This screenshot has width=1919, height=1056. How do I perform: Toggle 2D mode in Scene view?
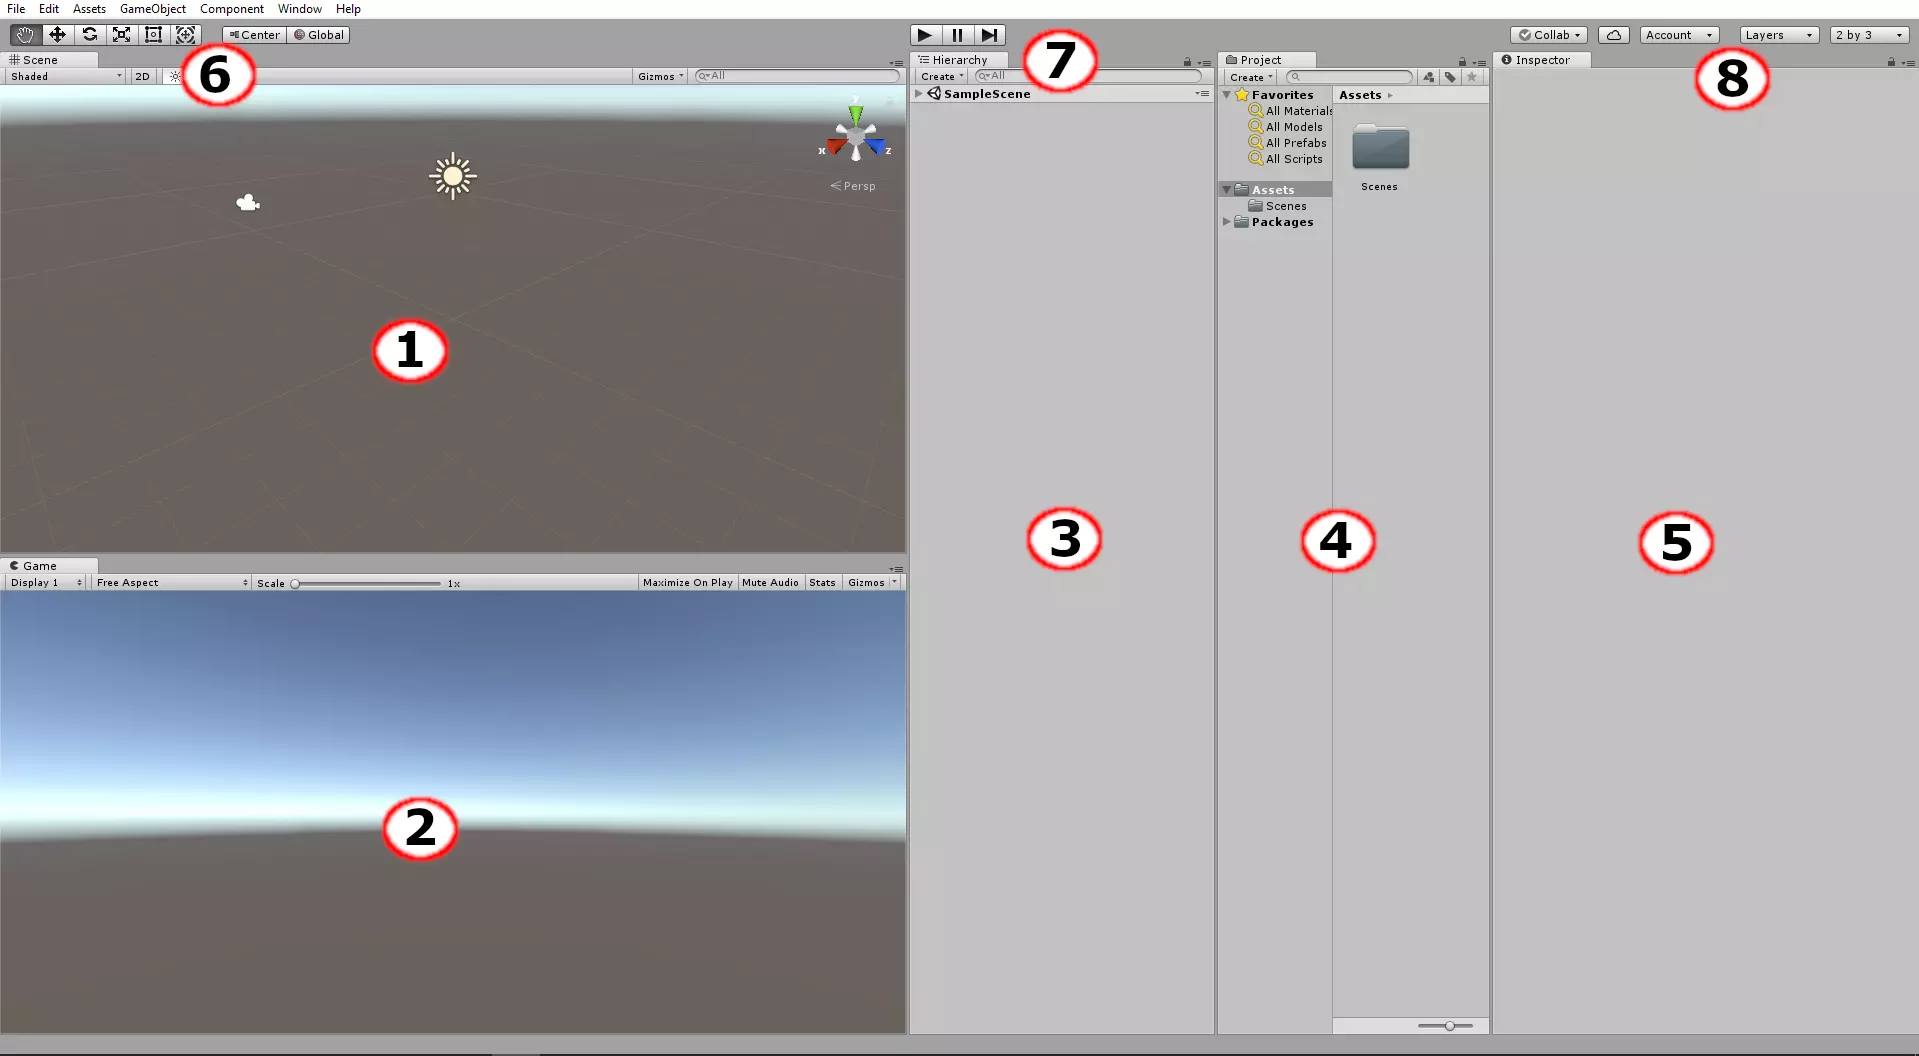pos(142,76)
